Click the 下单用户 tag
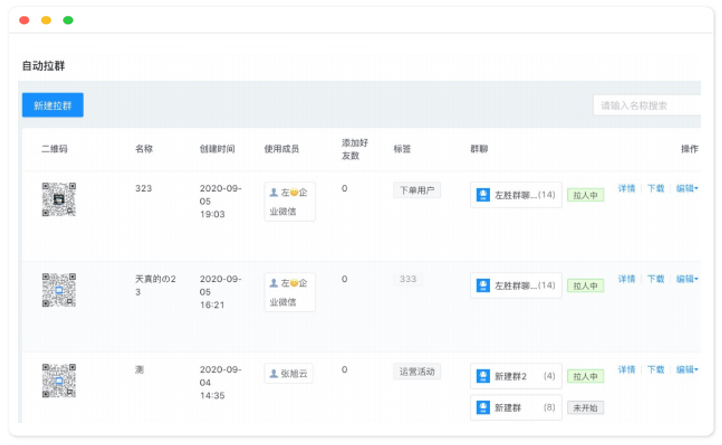 pyautogui.click(x=417, y=190)
